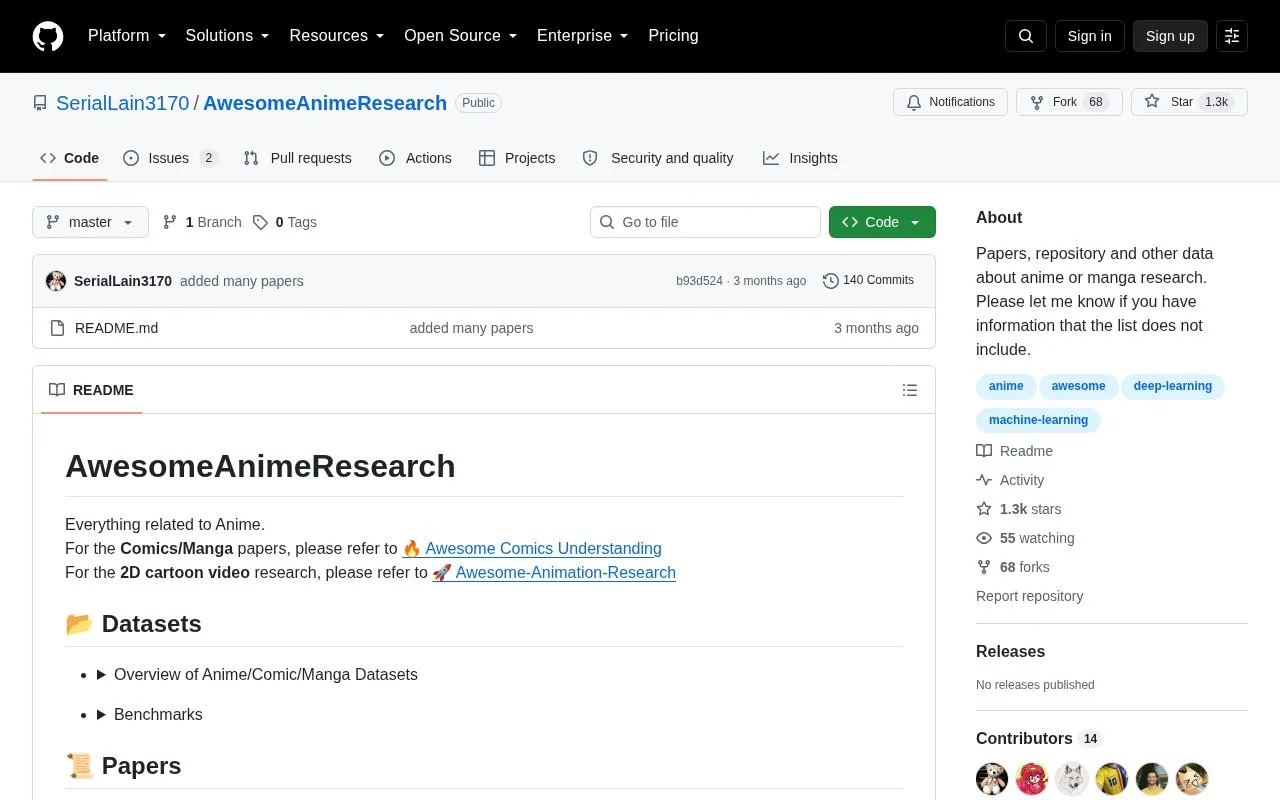Star the repository
Viewport: 1280px width, 800px height.
click(x=1189, y=102)
